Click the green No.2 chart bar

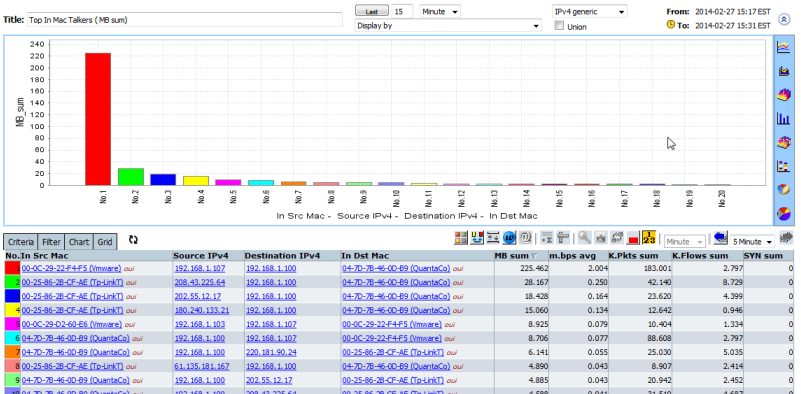coord(131,177)
